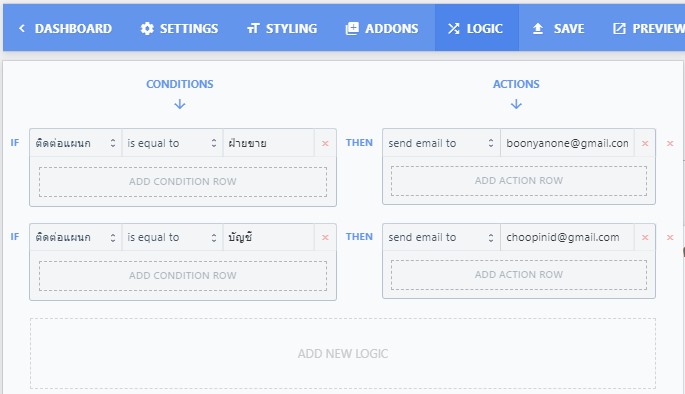The width and height of the screenshot is (685, 394).
Task: Click the Styling text-size icon
Action: [x=253, y=28]
